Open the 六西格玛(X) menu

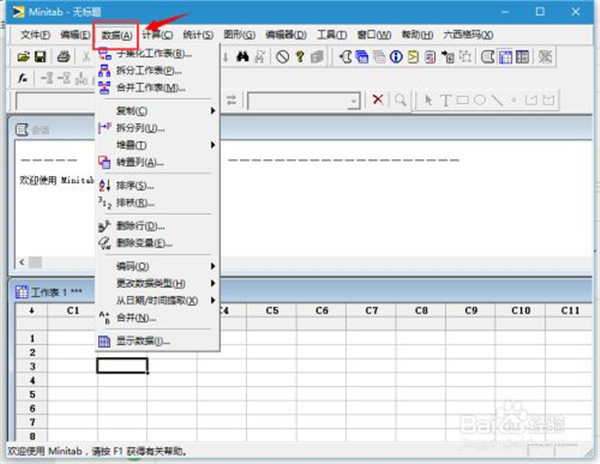pos(468,35)
